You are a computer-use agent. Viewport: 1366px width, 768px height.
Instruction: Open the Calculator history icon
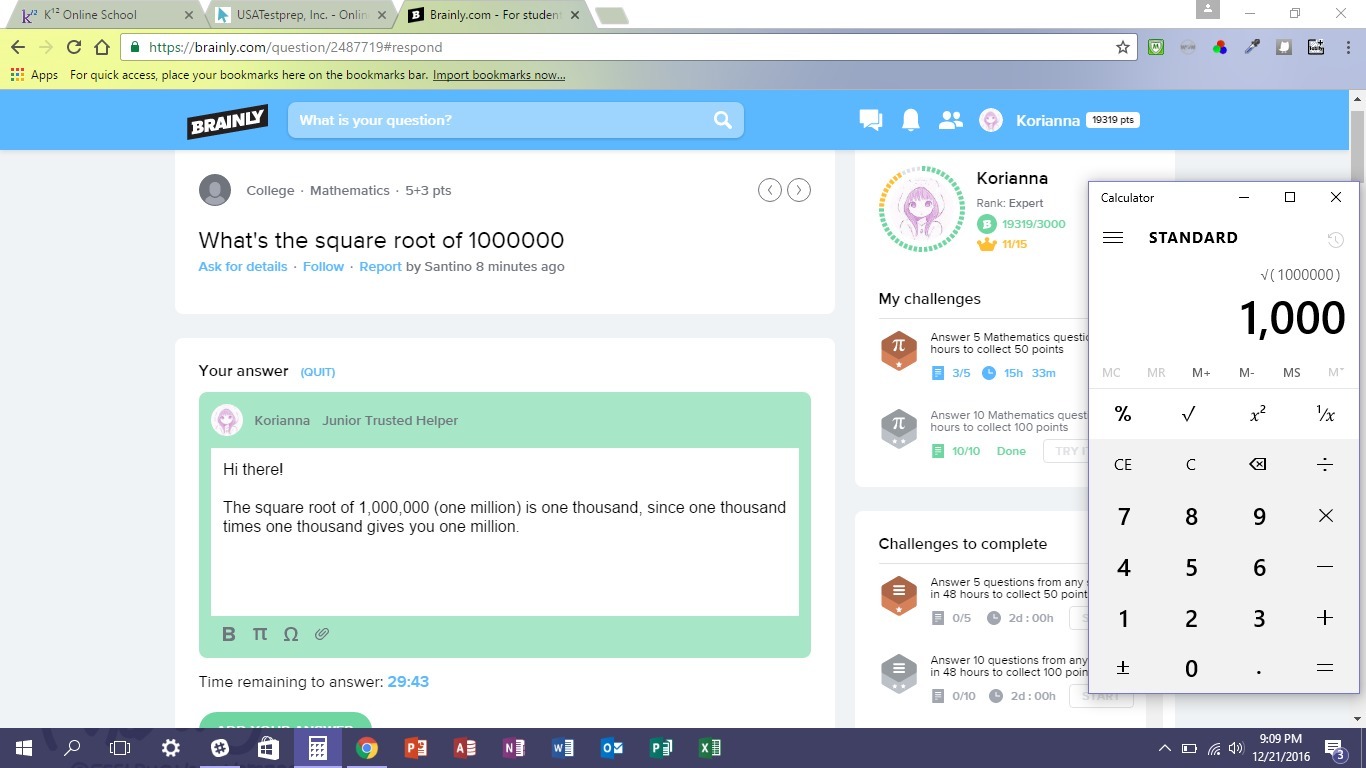1335,240
